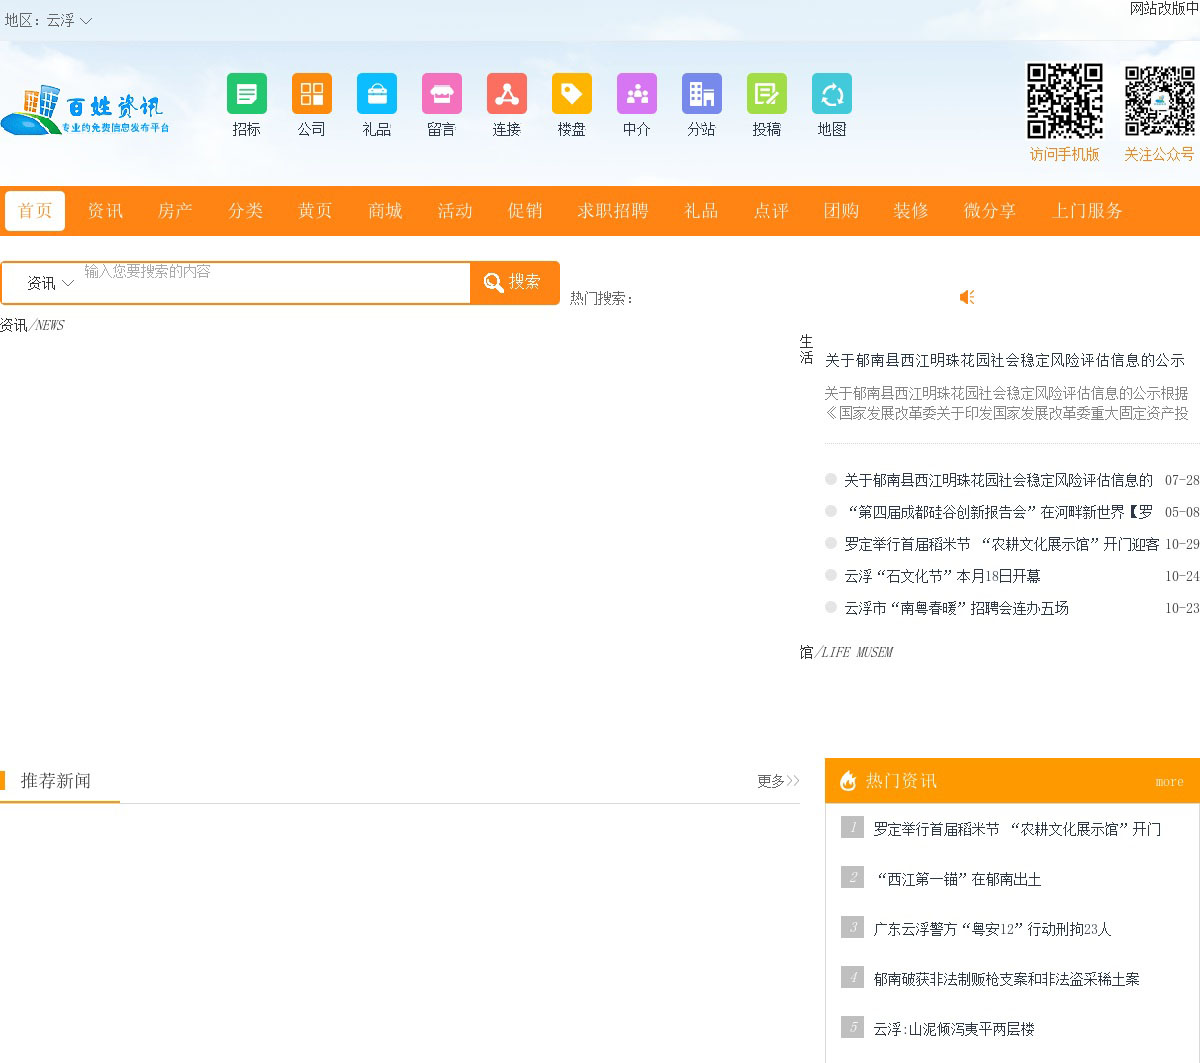Expand 更多 in 推荐新闻 section
This screenshot has height=1063, width=1200.
click(x=777, y=781)
